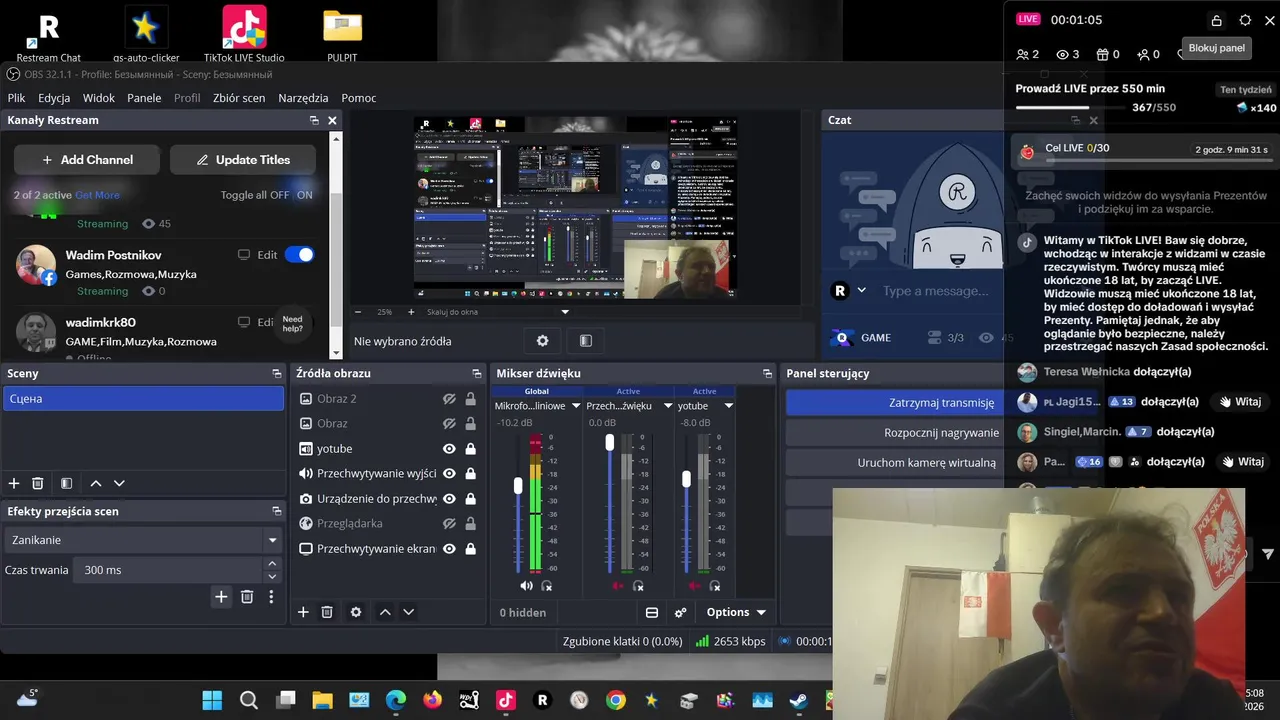Open the Restream chat account dropdown chevron
Viewport: 1280px width, 720px height.
coord(861,291)
